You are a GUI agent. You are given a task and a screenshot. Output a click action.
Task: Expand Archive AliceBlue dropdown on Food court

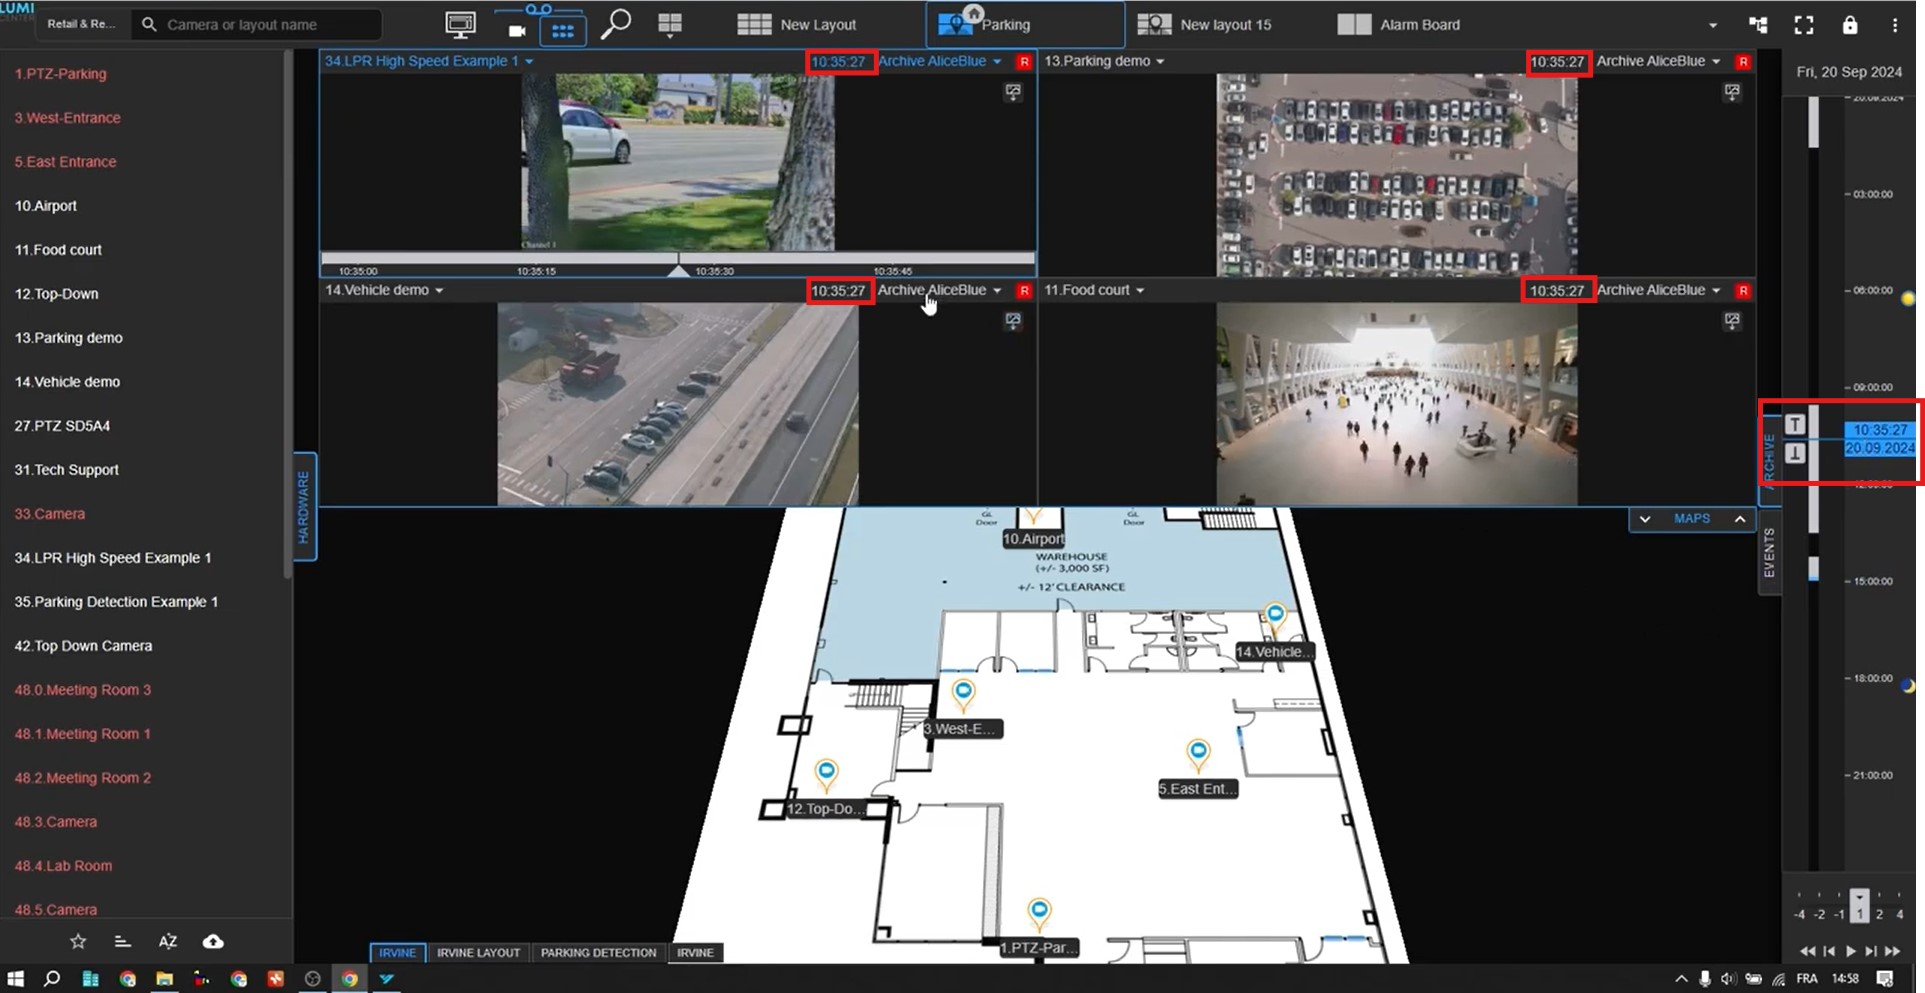coord(1716,291)
